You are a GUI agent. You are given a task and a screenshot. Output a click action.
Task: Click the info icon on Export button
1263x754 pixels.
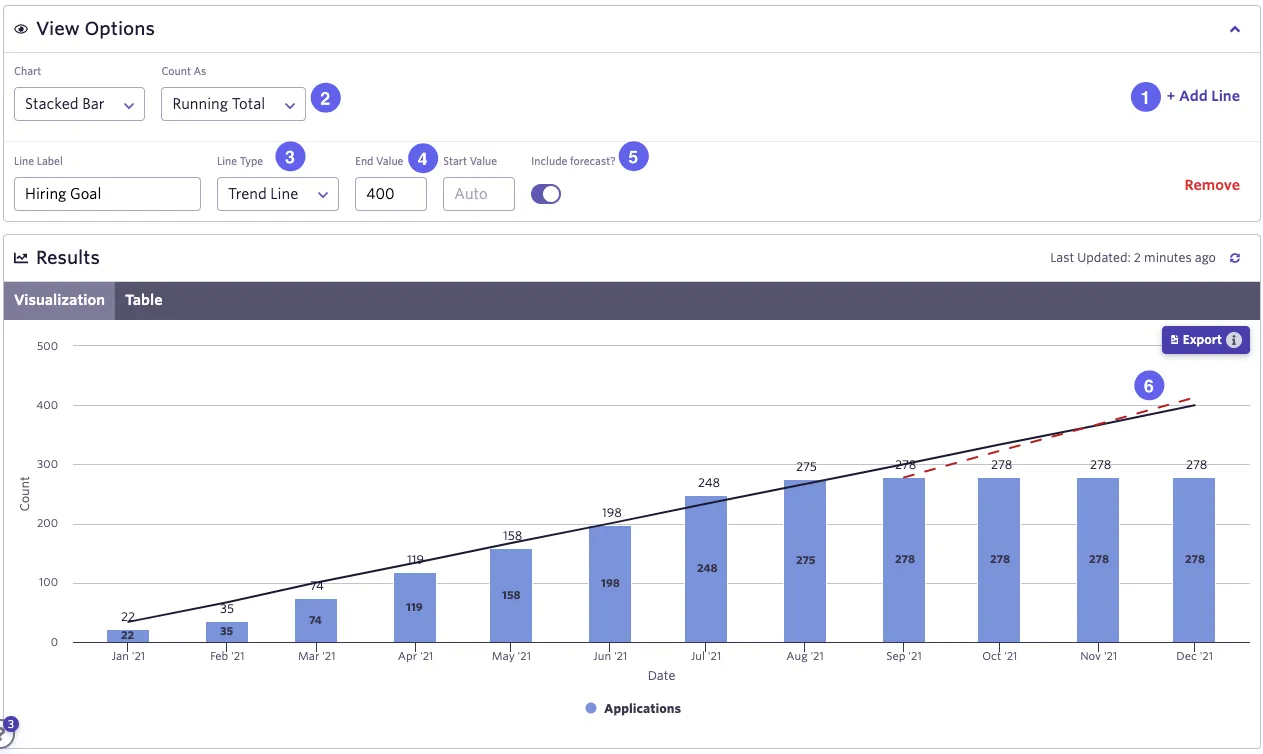(x=1234, y=340)
